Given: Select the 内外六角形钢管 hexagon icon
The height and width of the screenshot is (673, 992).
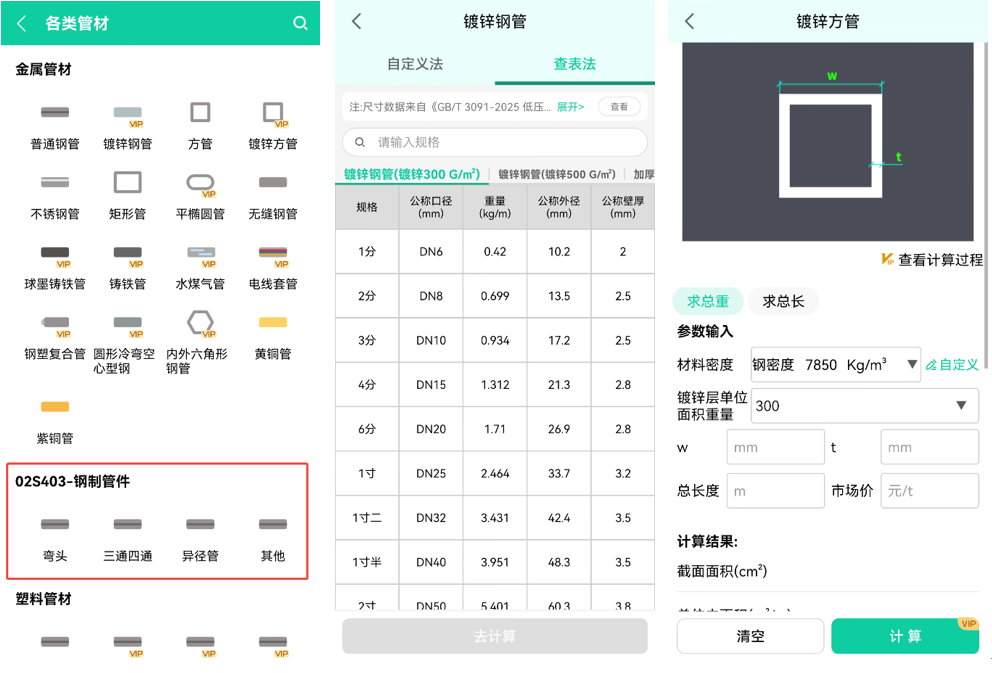Looking at the screenshot, I should tap(200, 323).
